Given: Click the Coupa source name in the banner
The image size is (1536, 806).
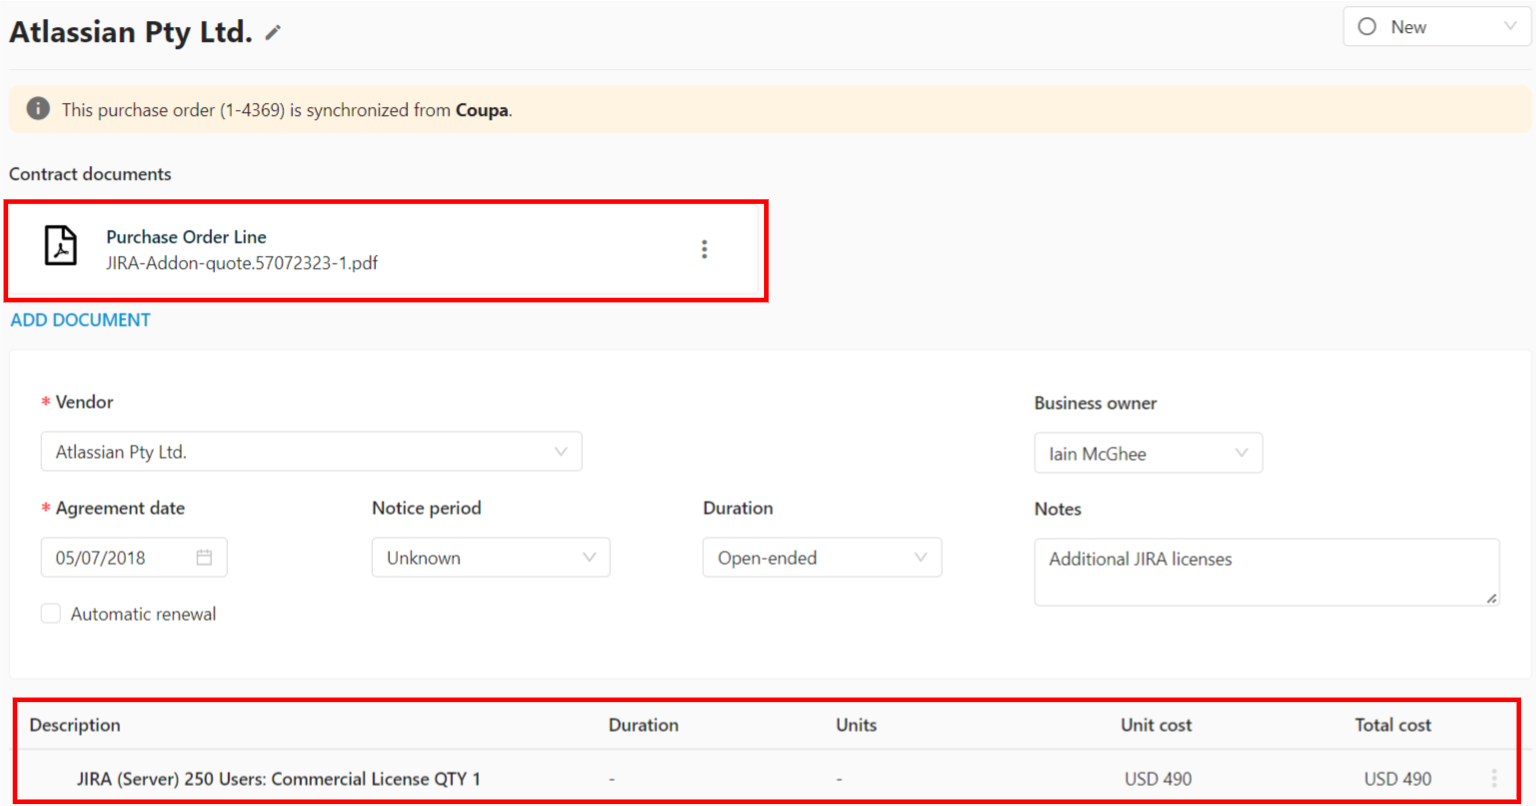Looking at the screenshot, I should (x=482, y=110).
